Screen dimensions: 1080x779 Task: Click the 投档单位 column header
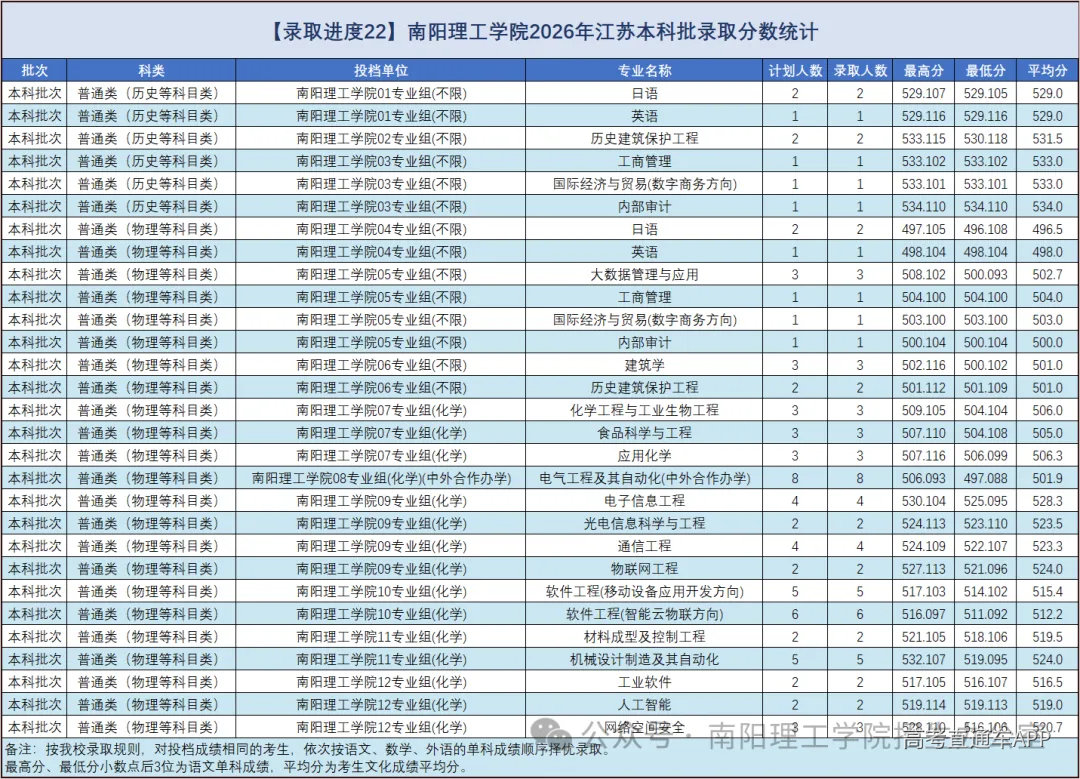pyautogui.click(x=381, y=70)
